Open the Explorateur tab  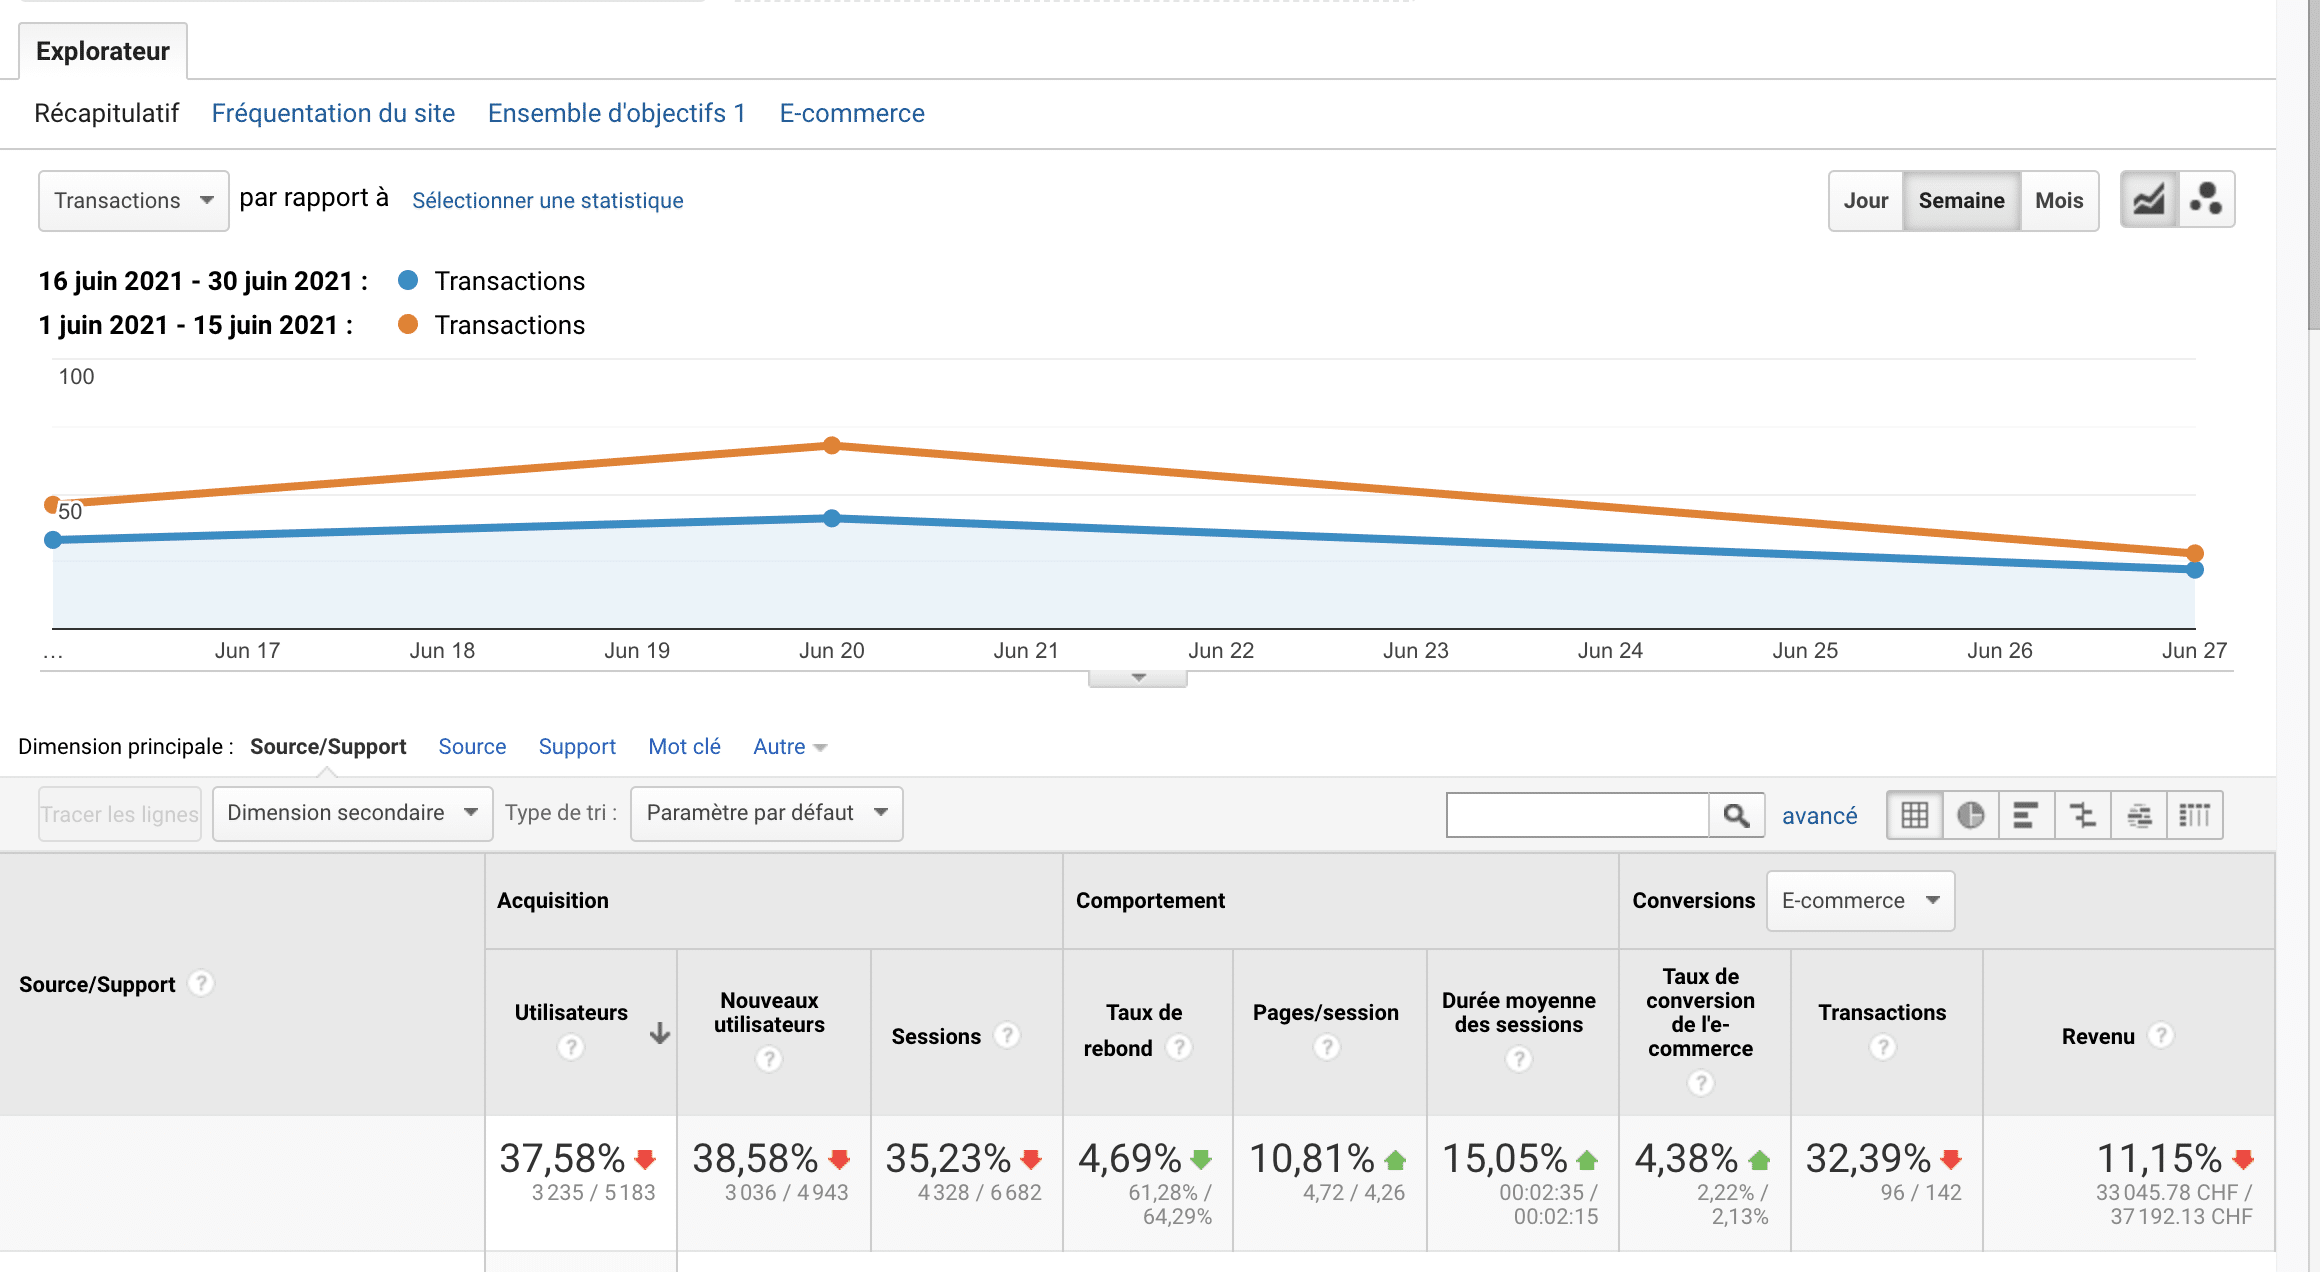click(103, 51)
